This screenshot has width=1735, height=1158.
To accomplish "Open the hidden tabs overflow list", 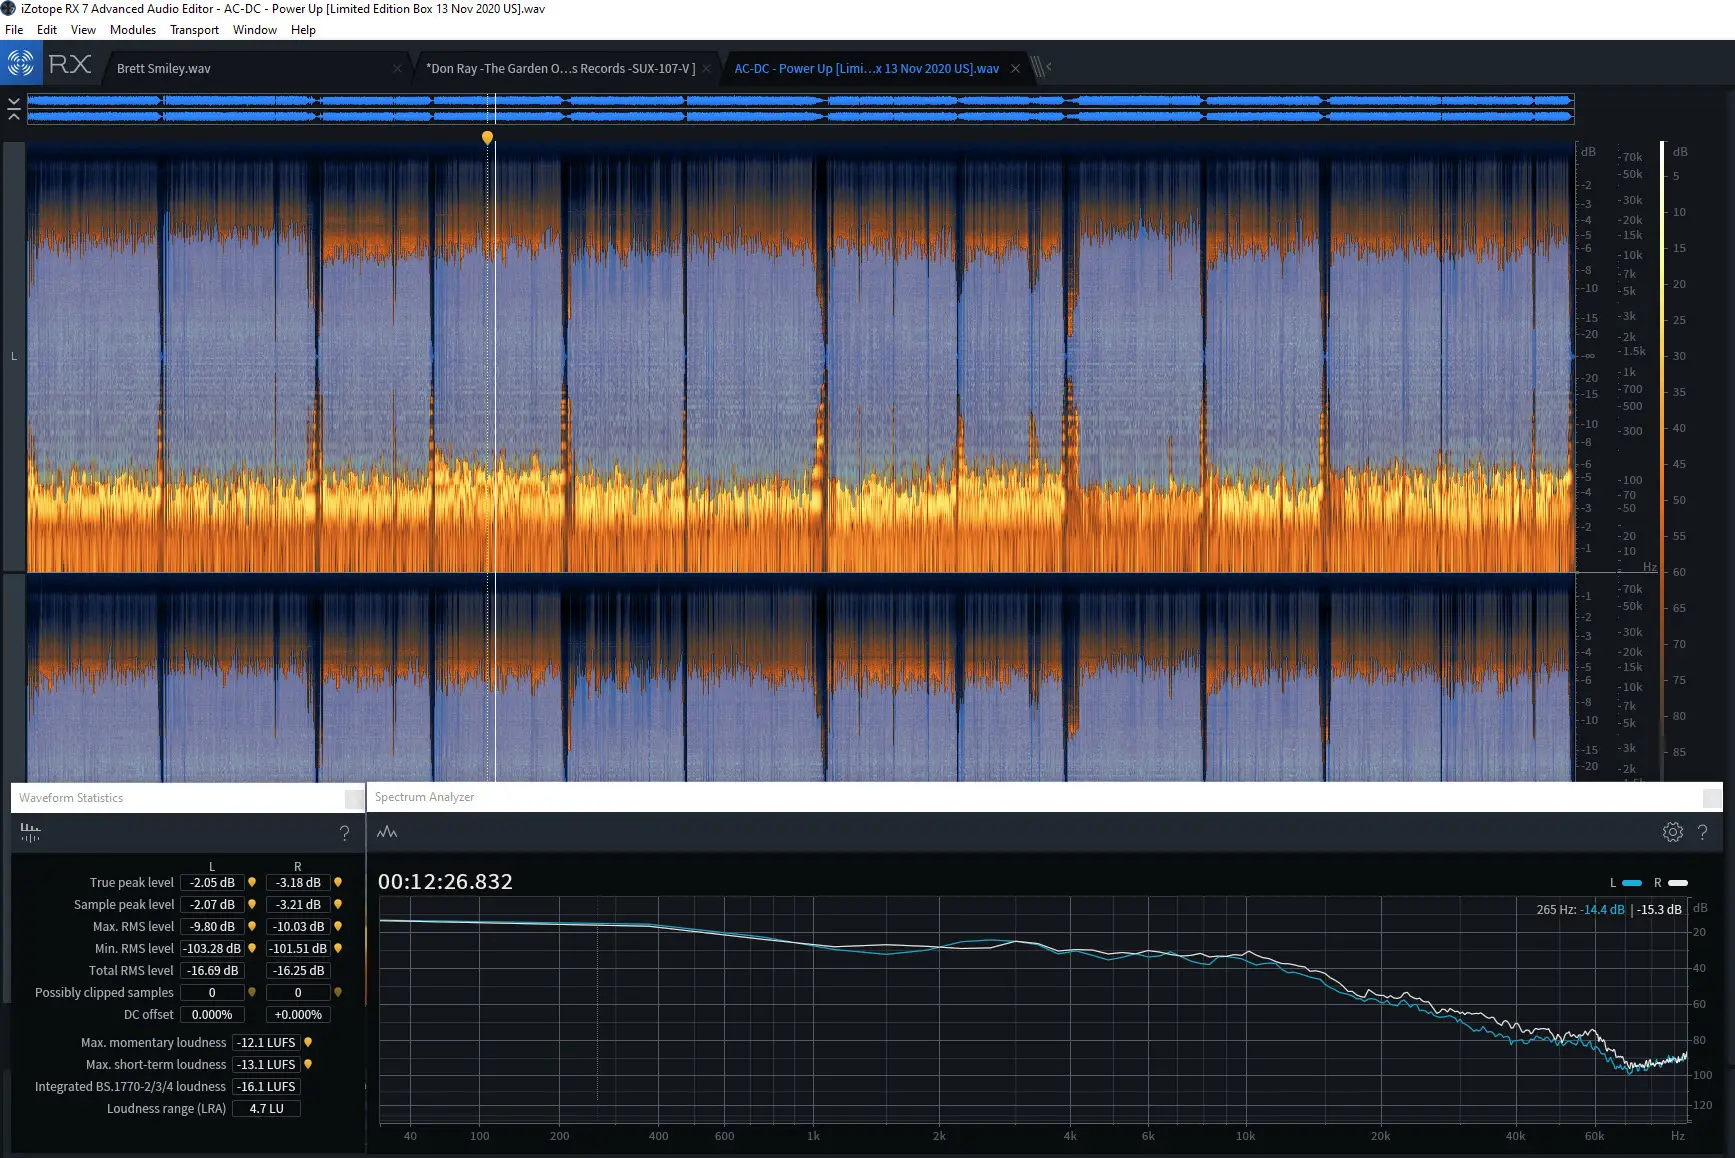I will 1041,67.
